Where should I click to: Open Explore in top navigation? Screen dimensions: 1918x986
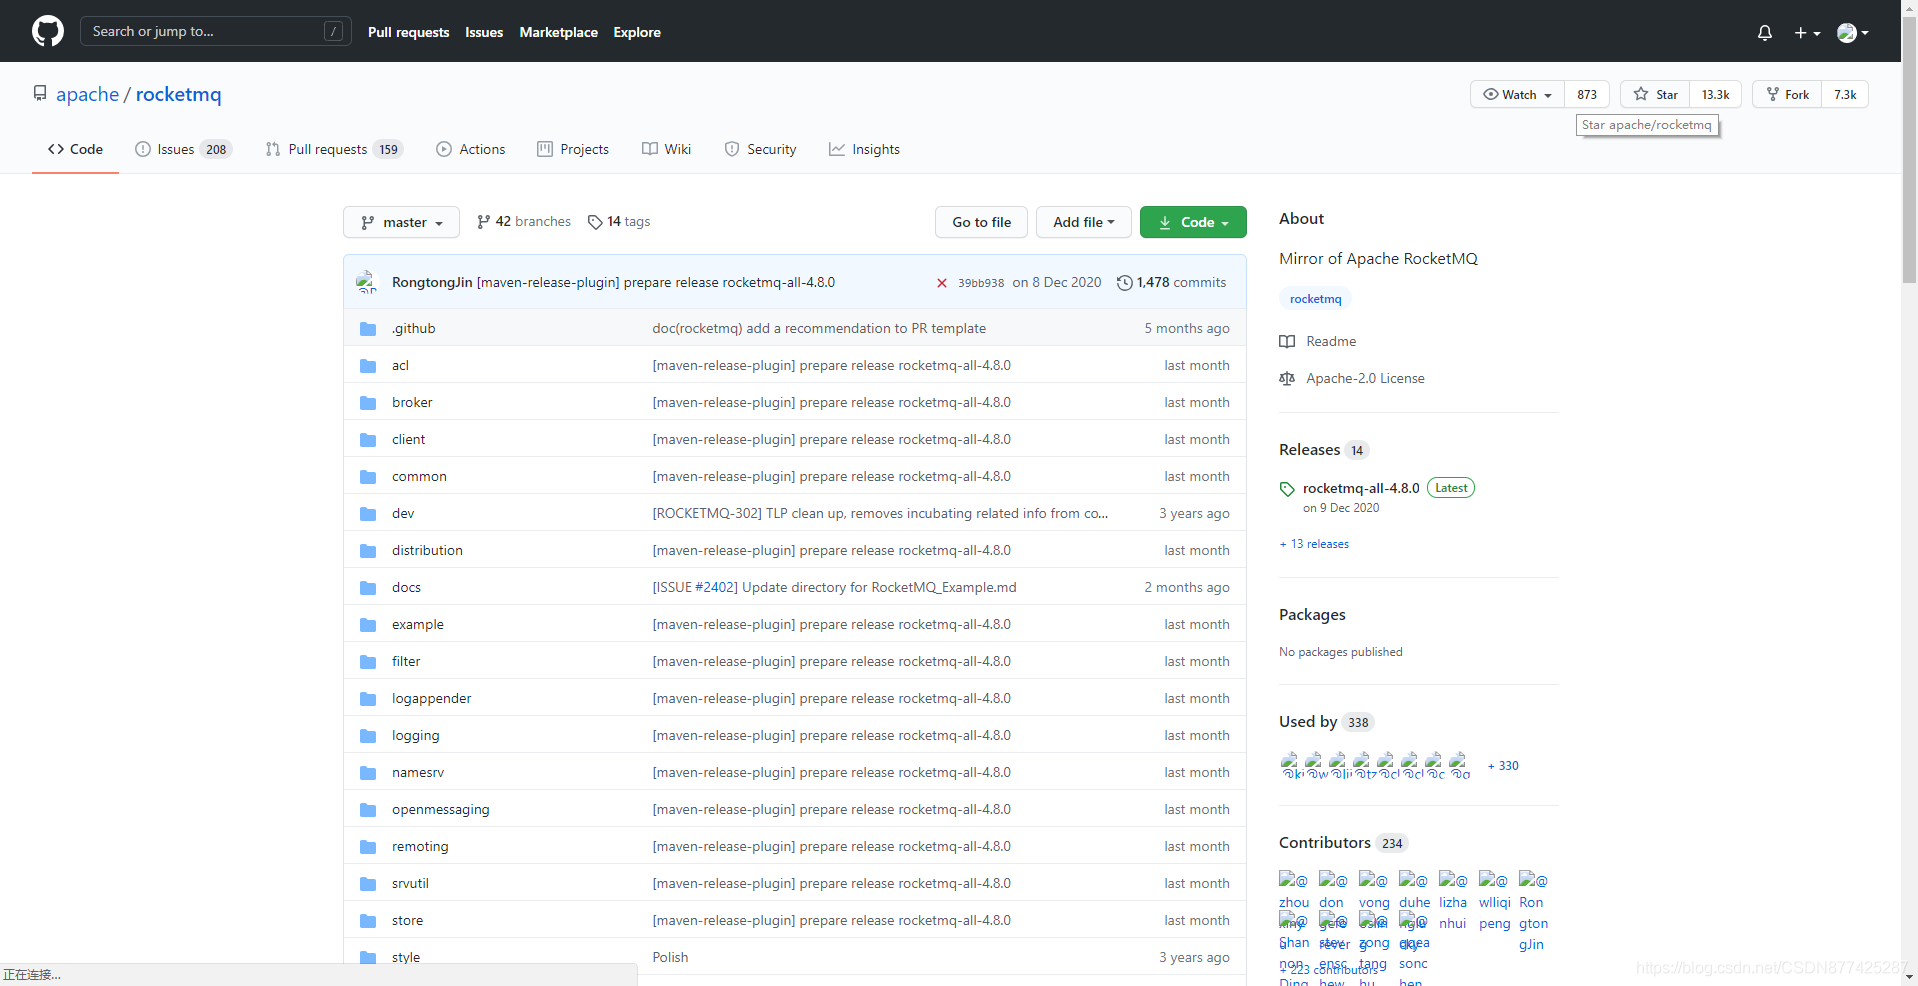tap(637, 32)
